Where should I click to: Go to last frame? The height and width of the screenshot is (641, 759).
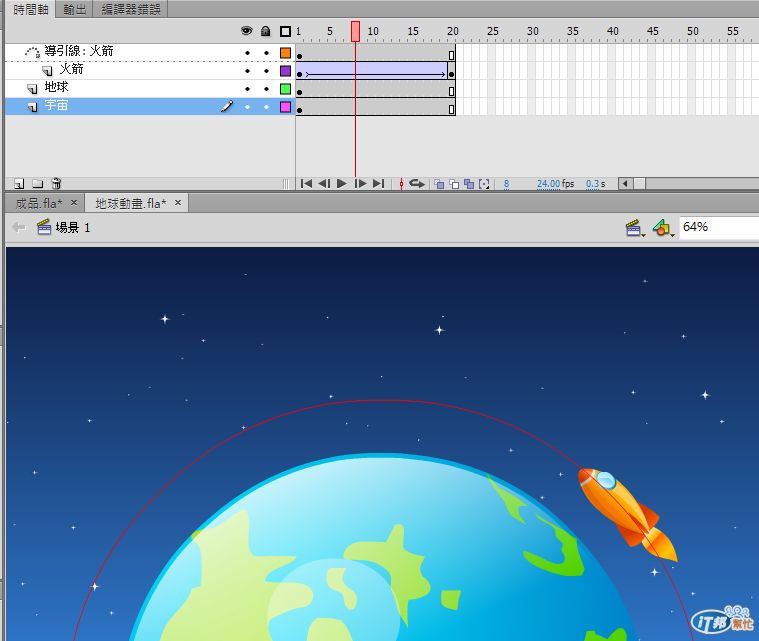point(379,183)
